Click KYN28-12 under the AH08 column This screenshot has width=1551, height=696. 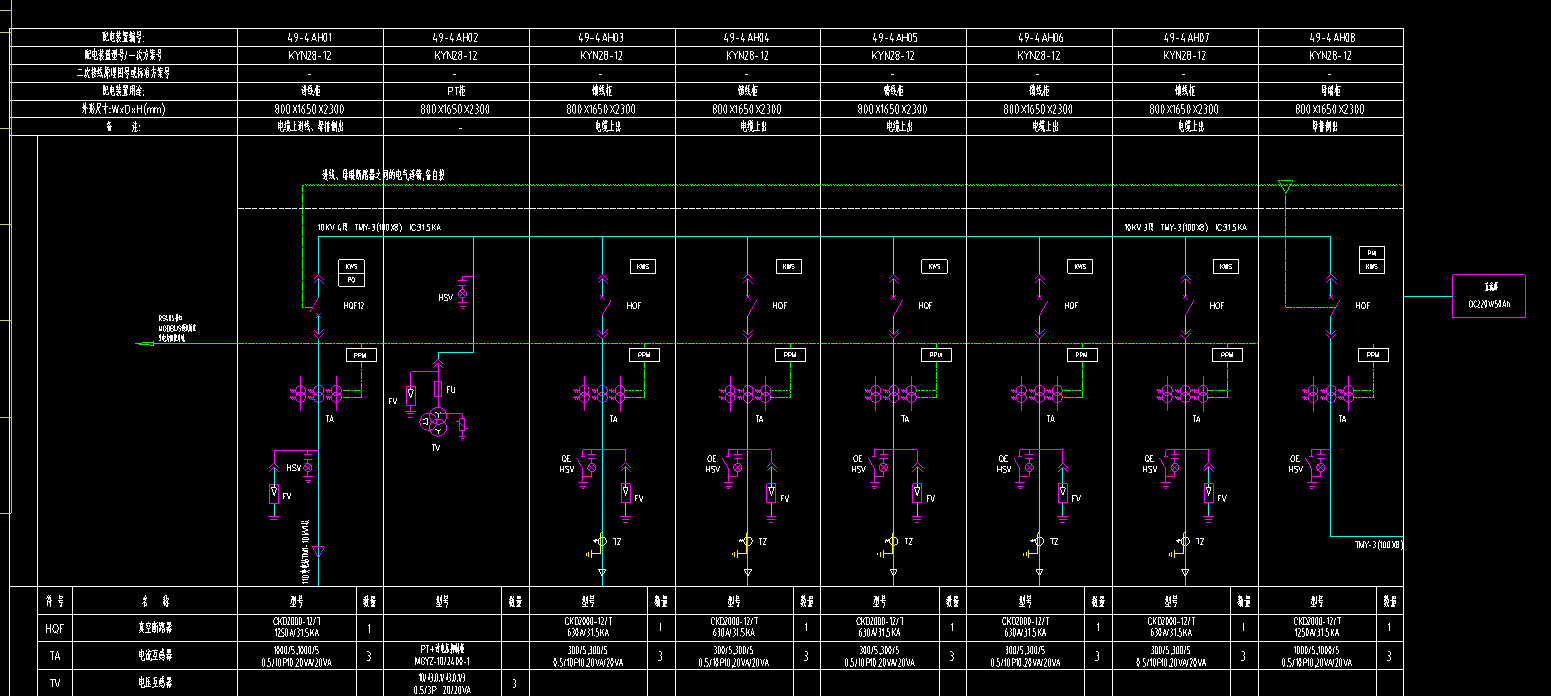coord(1330,55)
